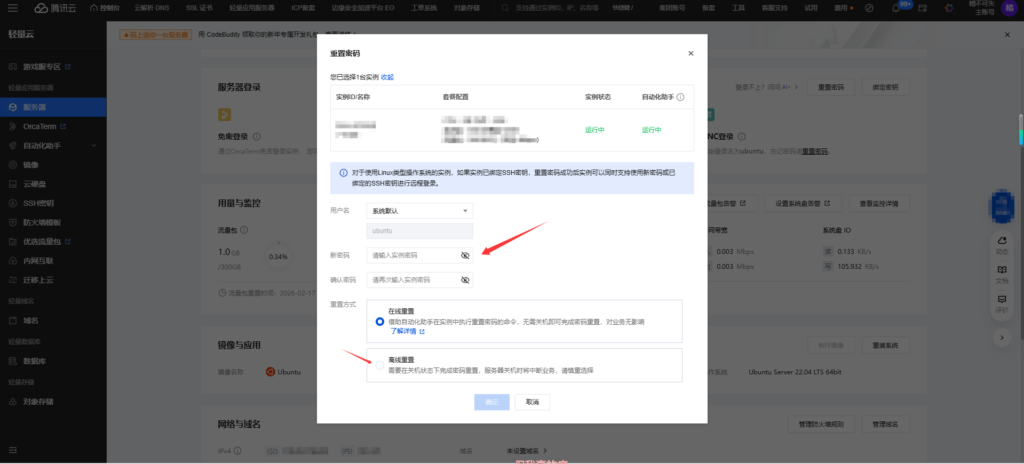This screenshot has height=464, width=1024.
Task: Toggle confirm password visibility eye icon
Action: pyautogui.click(x=464, y=281)
